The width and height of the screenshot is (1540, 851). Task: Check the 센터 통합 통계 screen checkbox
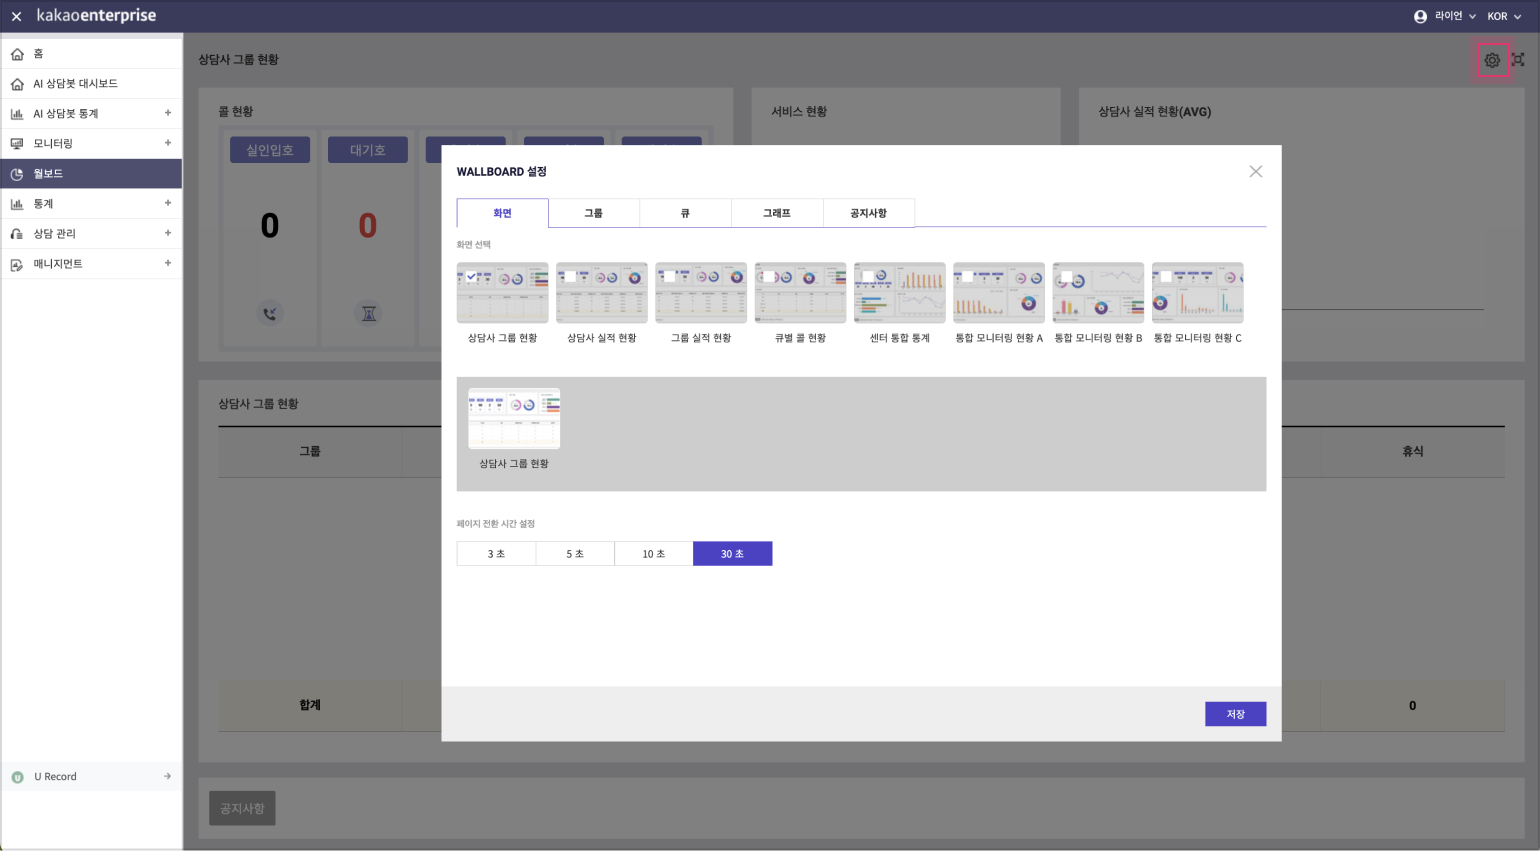coord(868,277)
